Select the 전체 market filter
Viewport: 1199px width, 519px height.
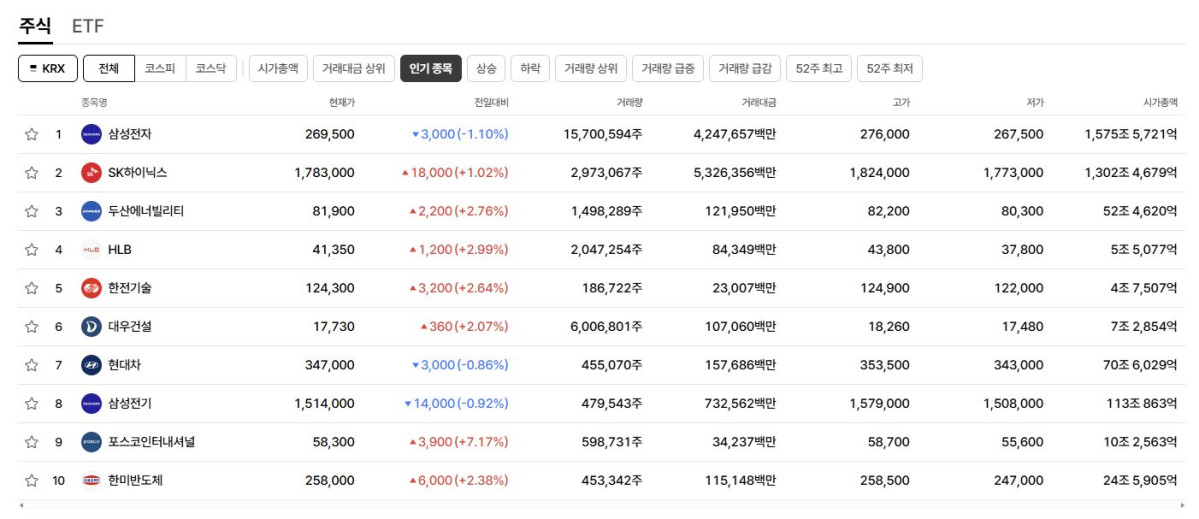[109, 68]
